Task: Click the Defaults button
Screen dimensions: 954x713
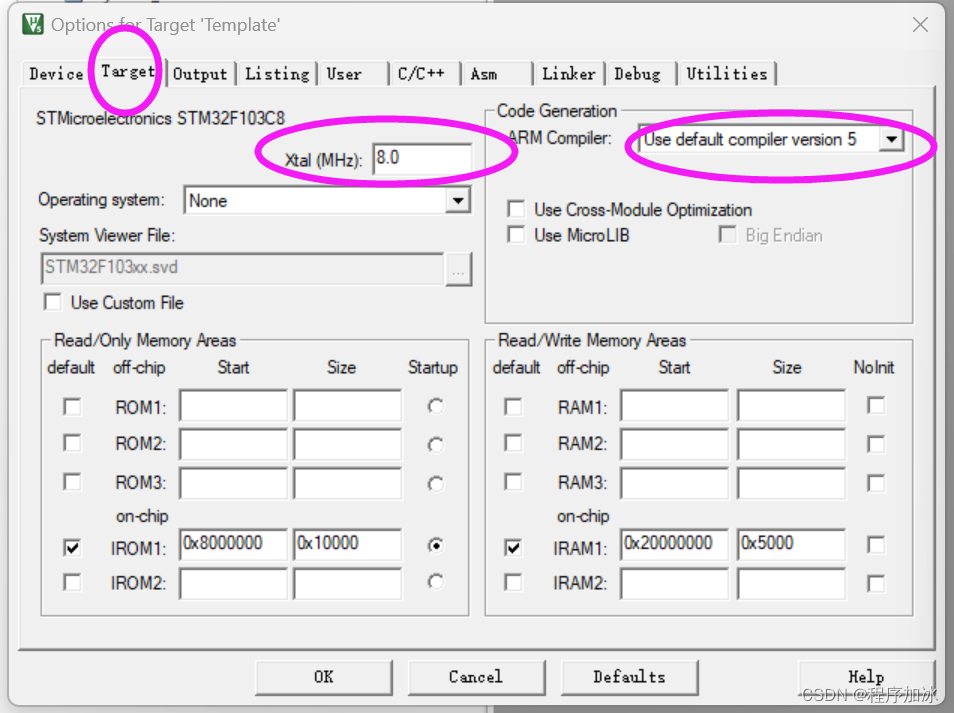Action: pos(629,677)
